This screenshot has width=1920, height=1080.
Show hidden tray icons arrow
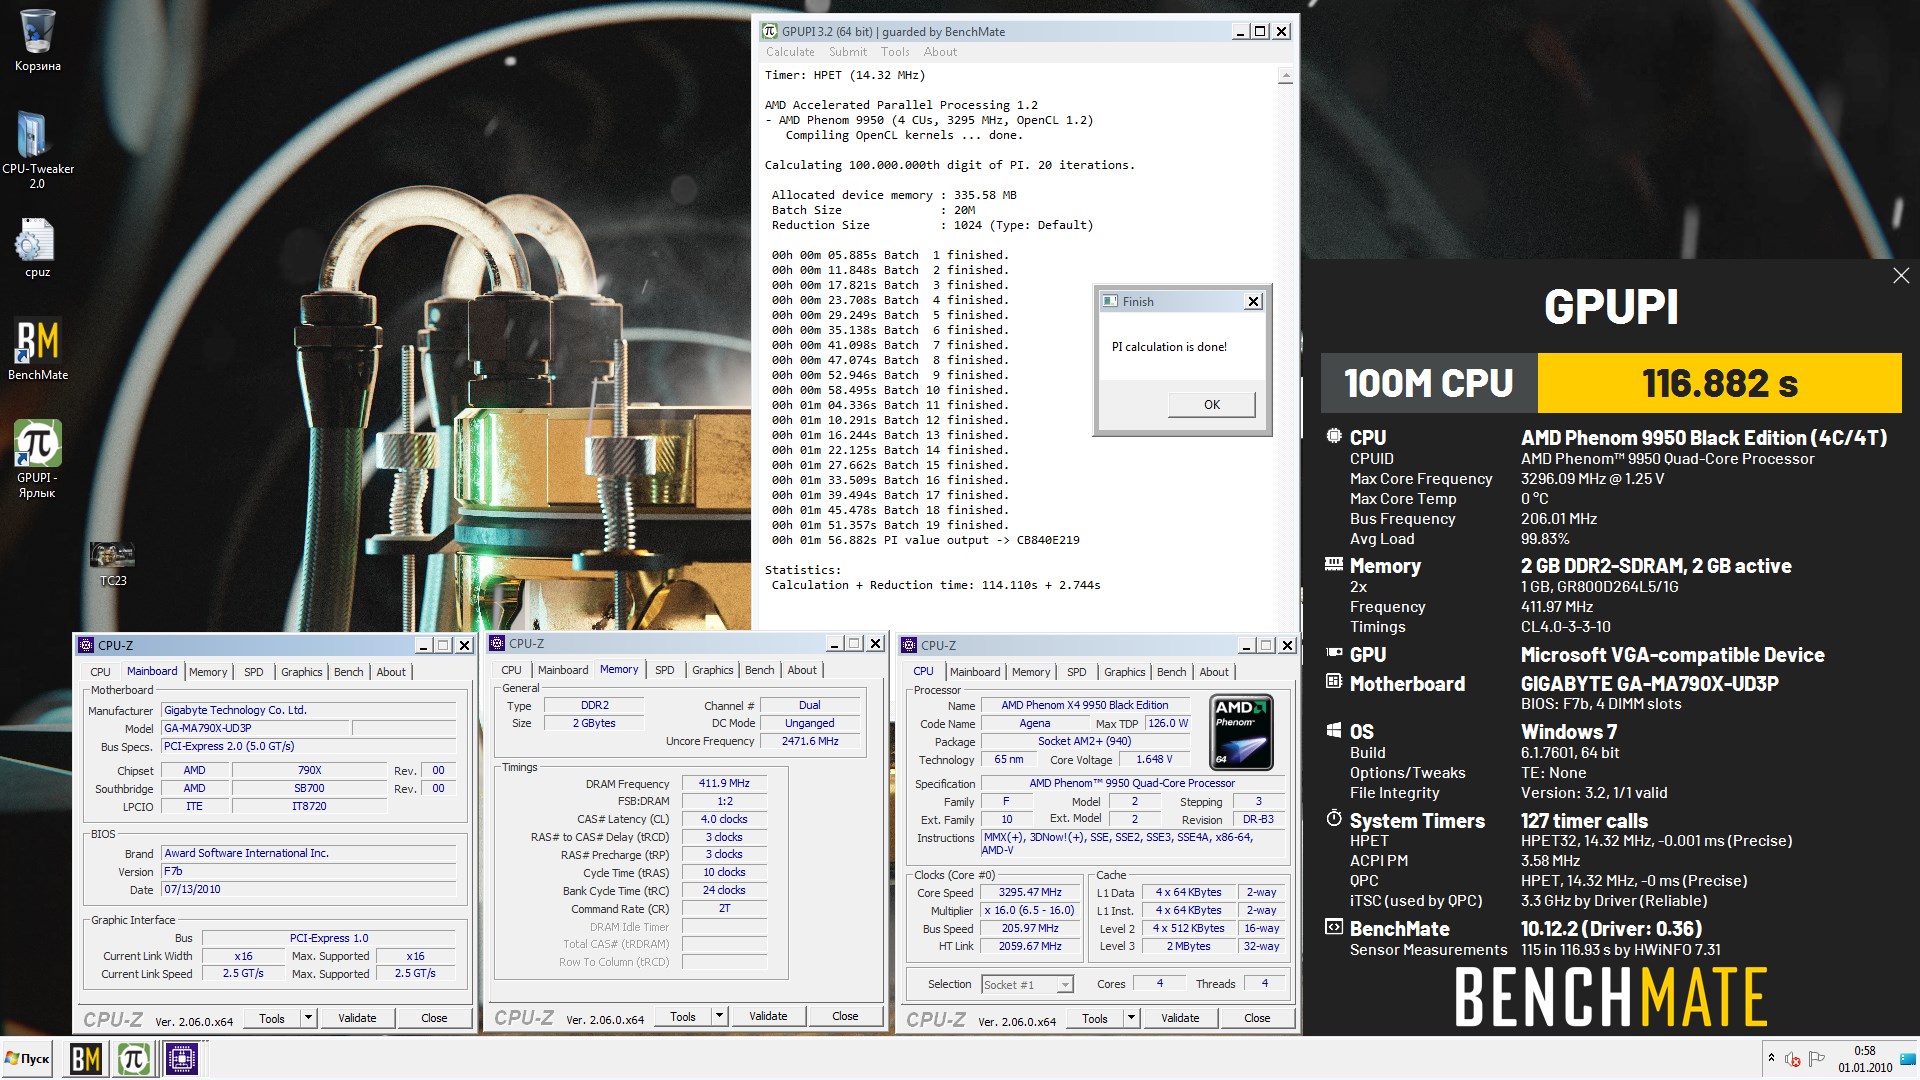click(x=1771, y=1058)
